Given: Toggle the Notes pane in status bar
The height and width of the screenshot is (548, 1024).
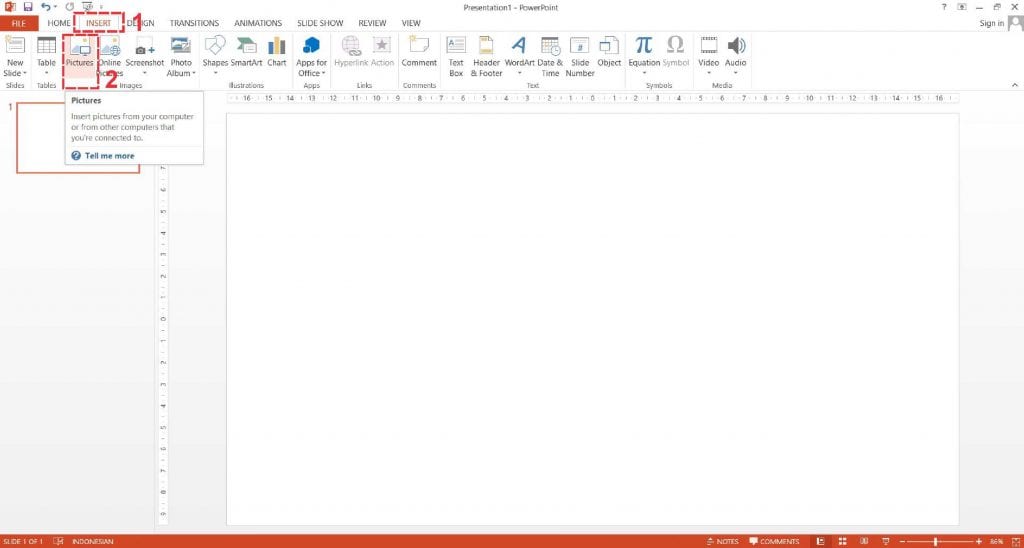Looking at the screenshot, I should pyautogui.click(x=722, y=541).
